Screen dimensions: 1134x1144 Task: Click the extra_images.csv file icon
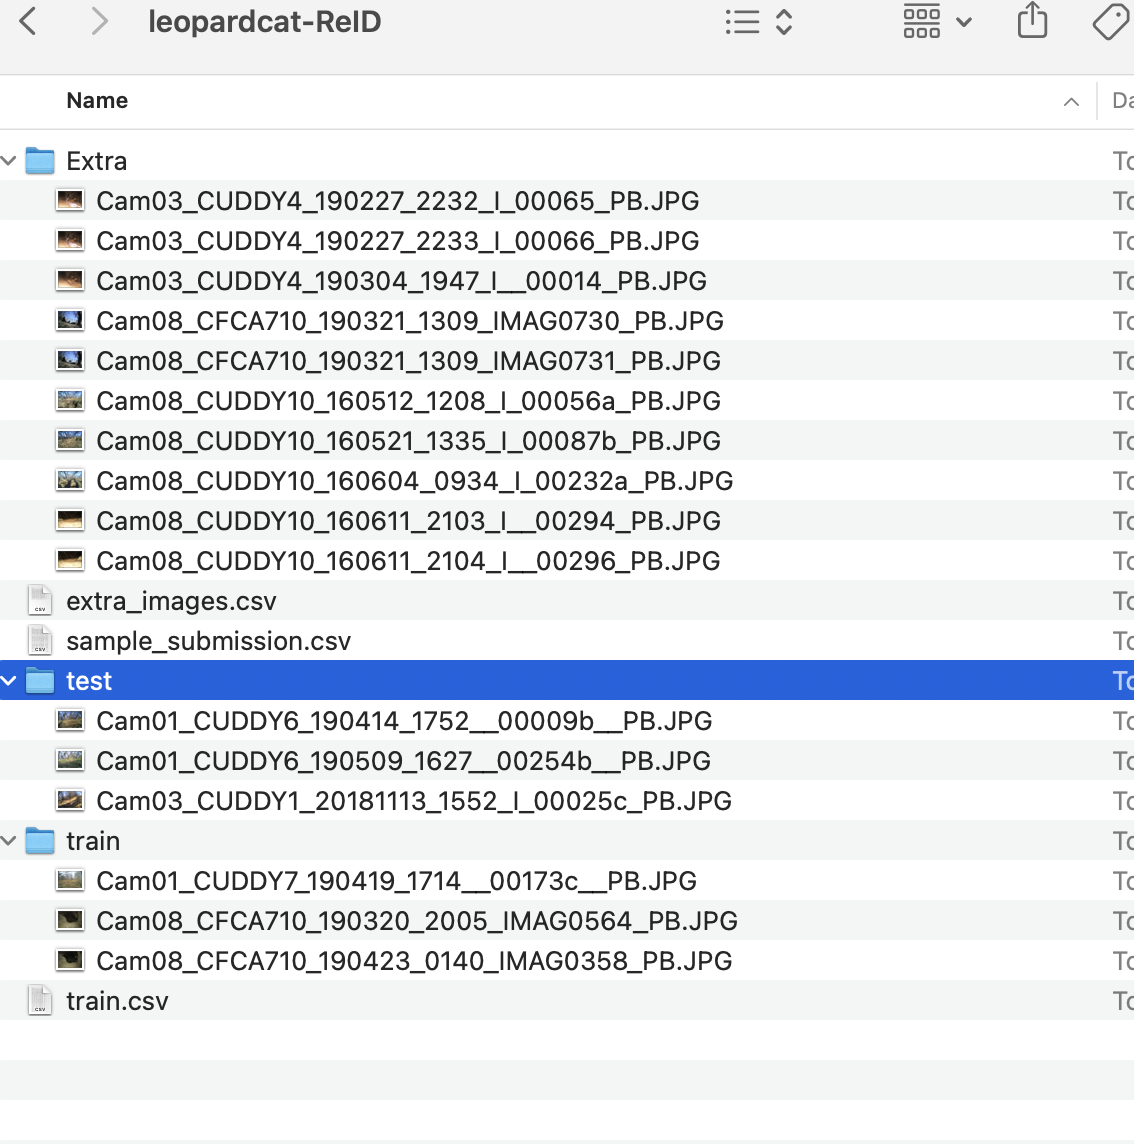tap(39, 600)
